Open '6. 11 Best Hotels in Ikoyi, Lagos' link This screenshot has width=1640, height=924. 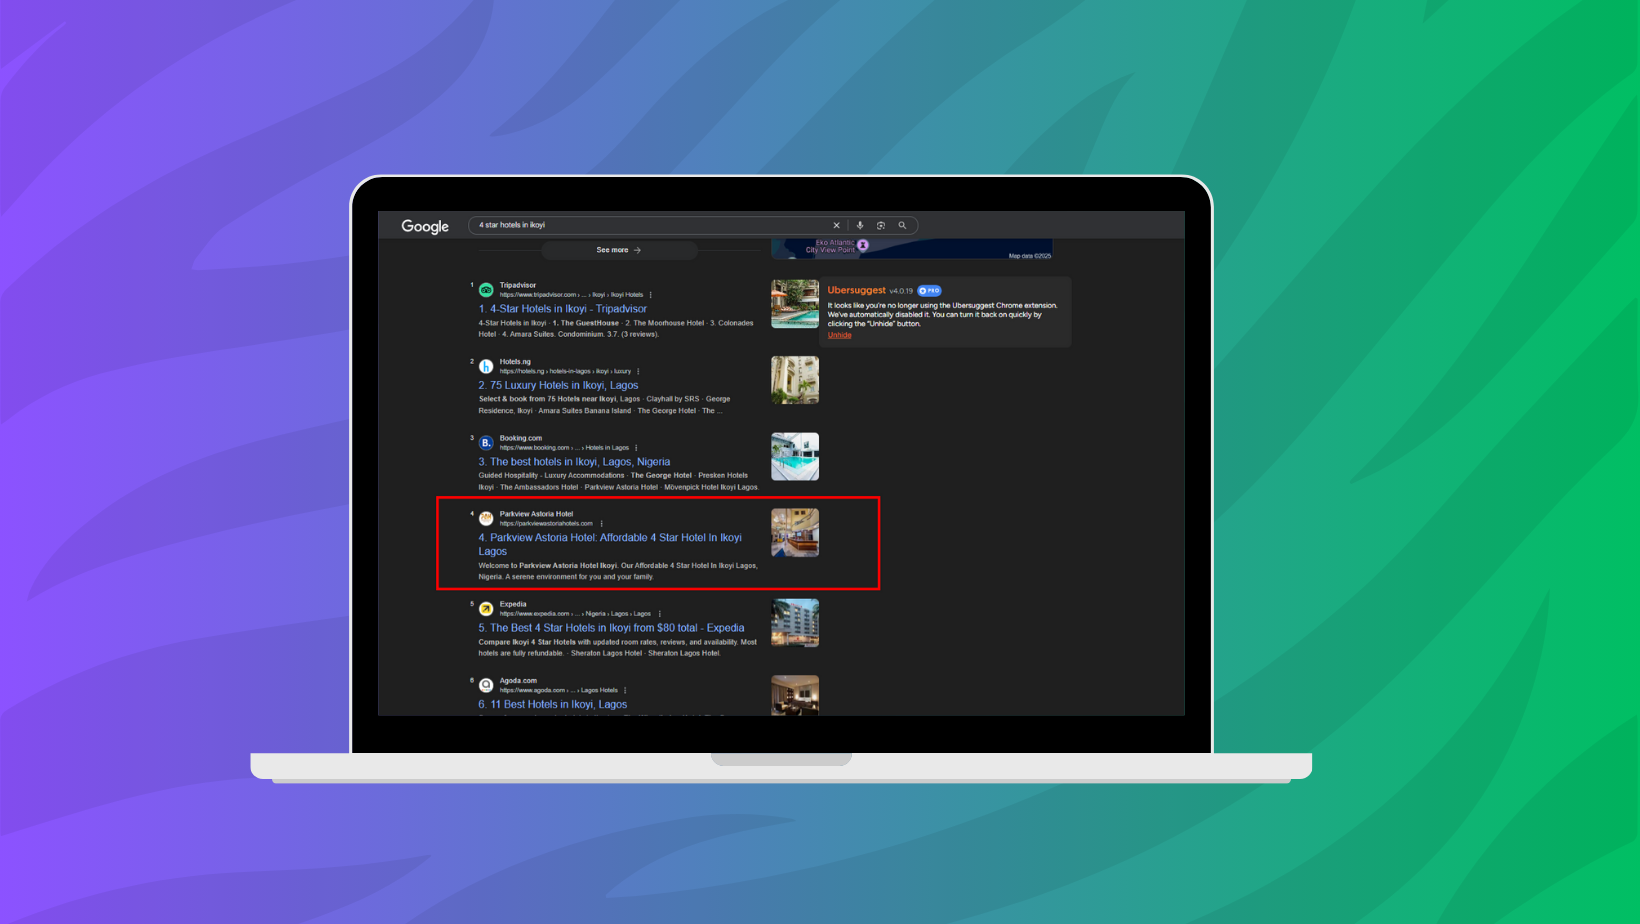coord(553,705)
